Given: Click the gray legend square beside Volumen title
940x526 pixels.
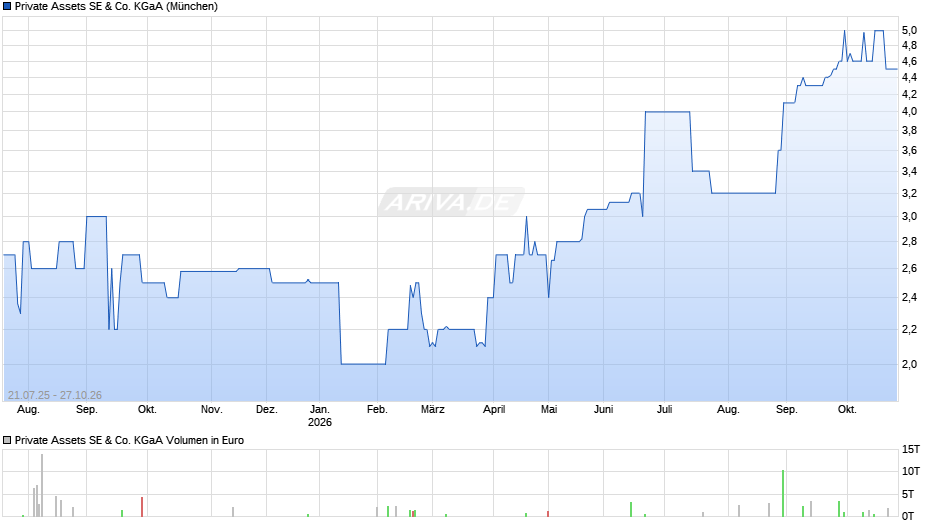Looking at the screenshot, I should [7, 440].
